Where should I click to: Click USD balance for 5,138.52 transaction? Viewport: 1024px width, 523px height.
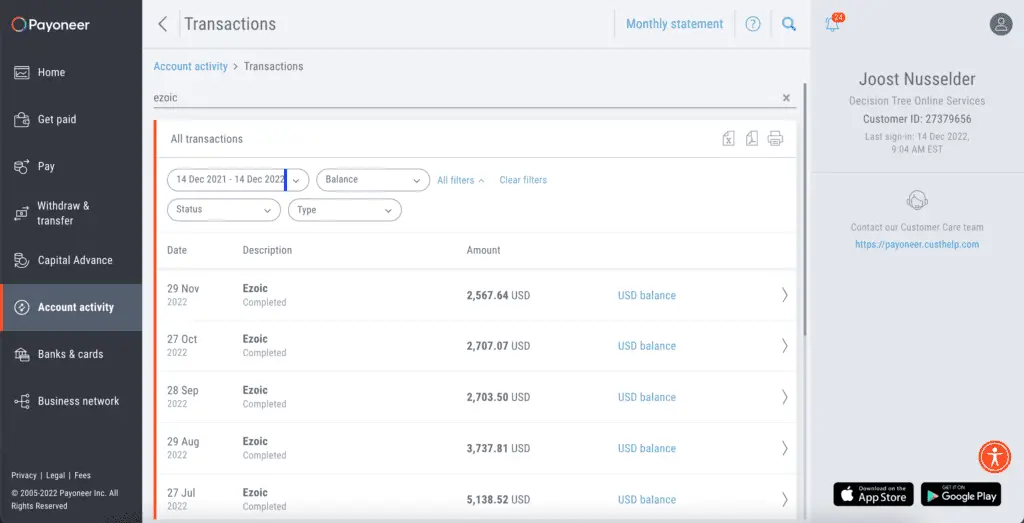click(647, 499)
